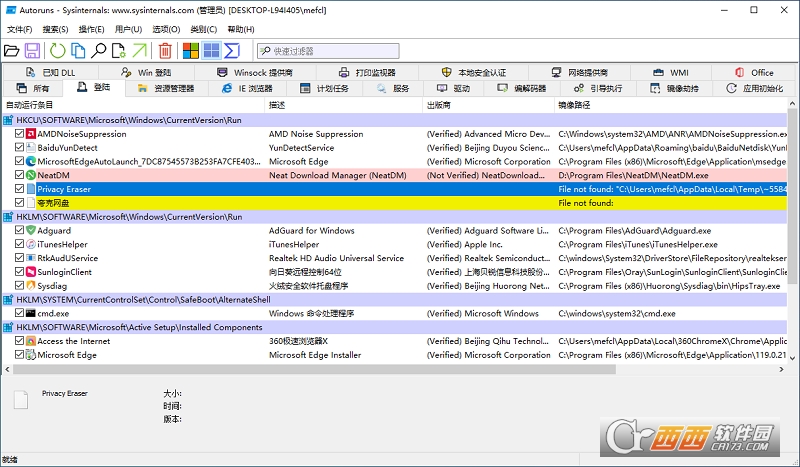Uncheck the AMDNoiseSuppression checkbox
This screenshot has height=467, width=800.
19,134
